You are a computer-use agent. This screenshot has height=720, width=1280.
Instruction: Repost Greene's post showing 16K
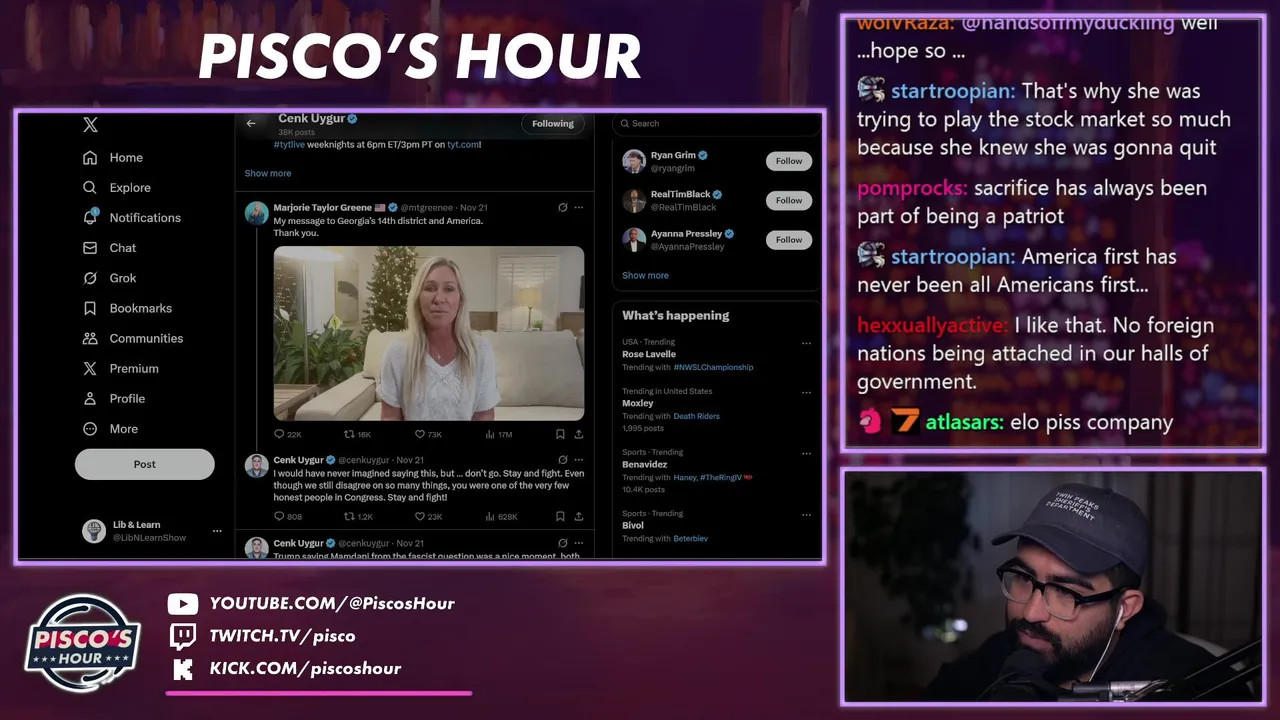pyautogui.click(x=357, y=434)
